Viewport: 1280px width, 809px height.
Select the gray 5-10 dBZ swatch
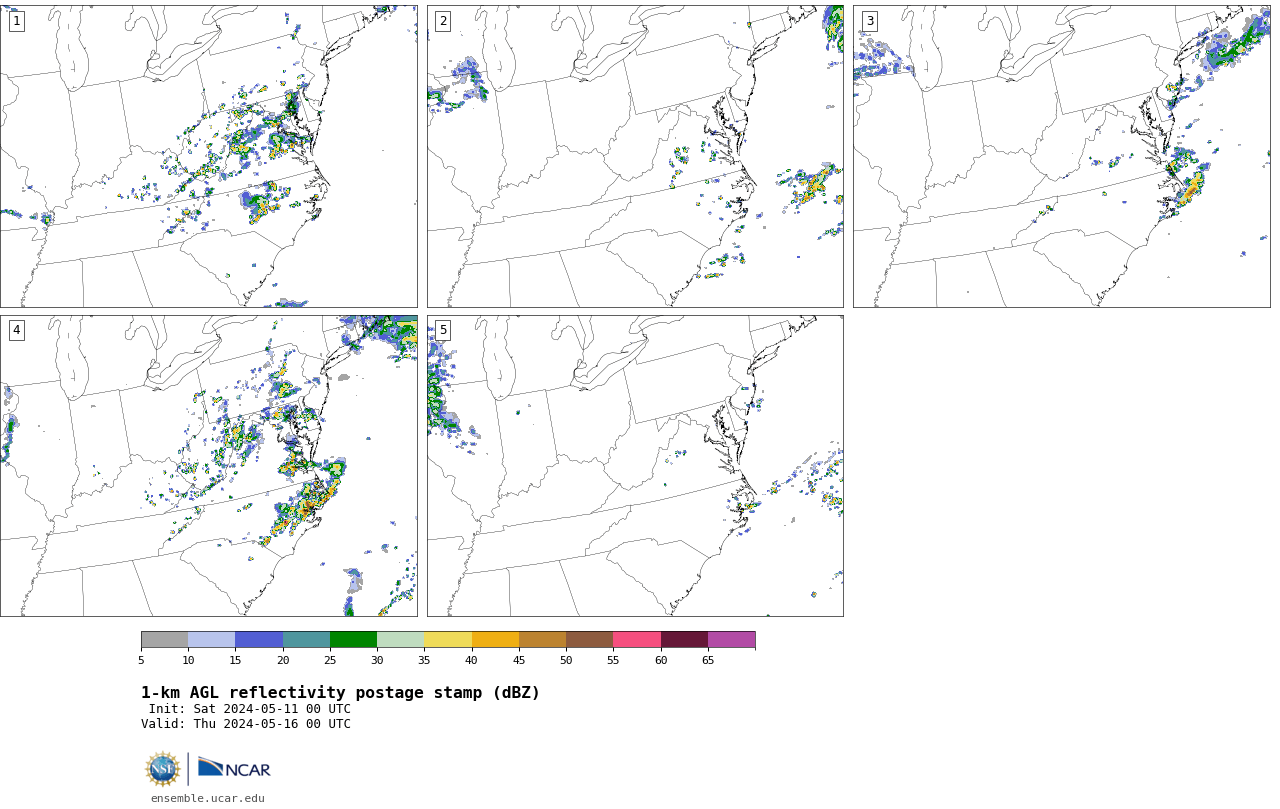tap(165, 640)
